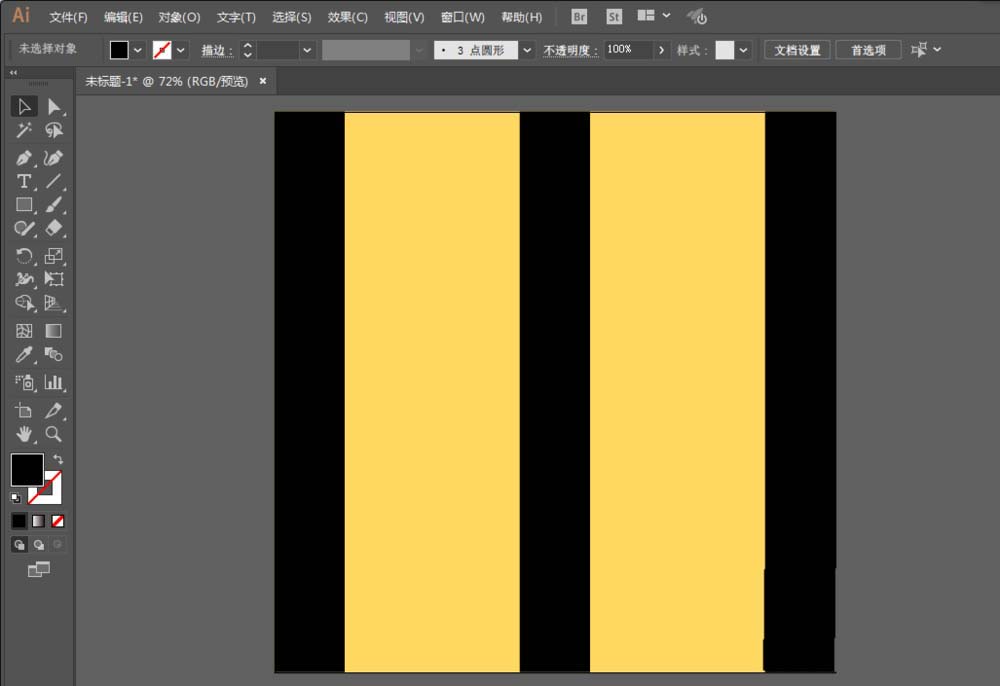Screen dimensions: 1000x686
Task: Open the 文件(F) menu
Action: (x=68, y=17)
